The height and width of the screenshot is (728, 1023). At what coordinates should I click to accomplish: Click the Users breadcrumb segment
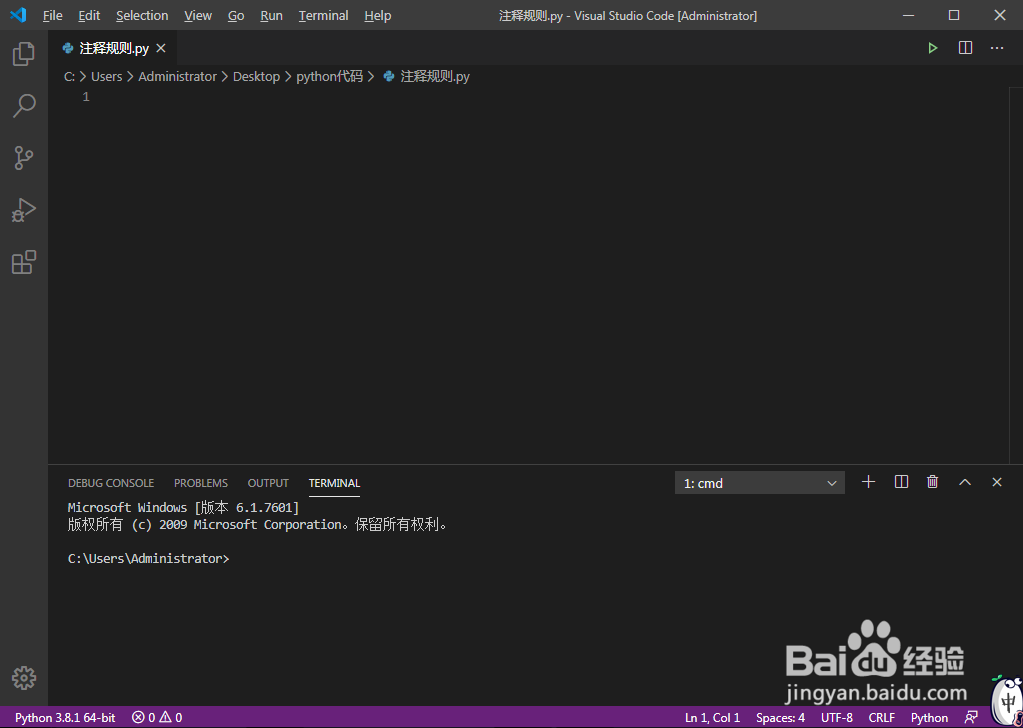tap(106, 76)
